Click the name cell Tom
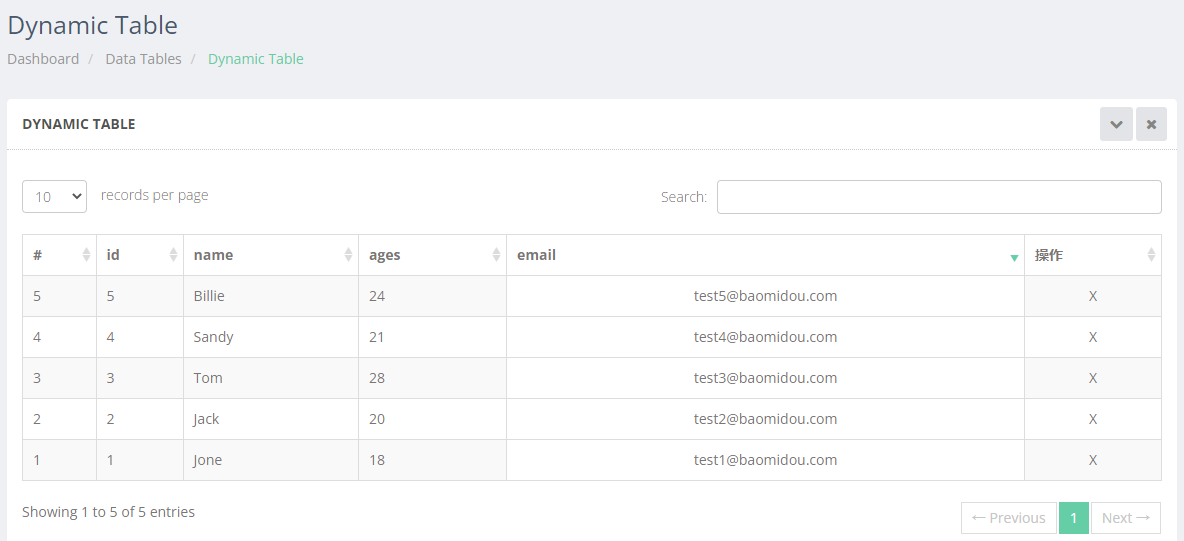1184x541 pixels. click(x=271, y=378)
